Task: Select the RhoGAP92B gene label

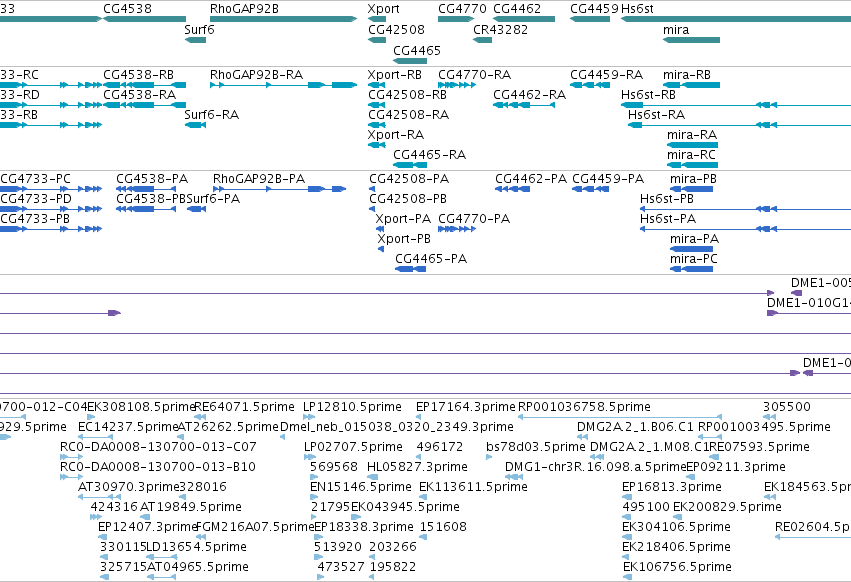Action: point(244,9)
